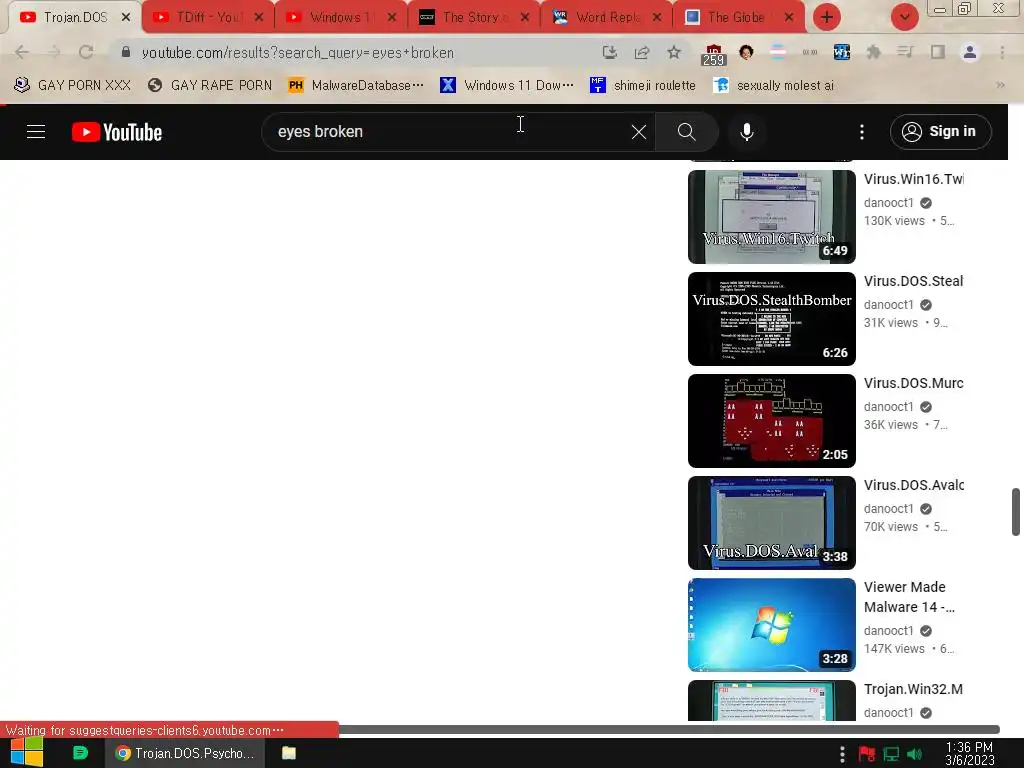Open the media control playlist icon
This screenshot has height=768, width=1024.
coord(905,52)
